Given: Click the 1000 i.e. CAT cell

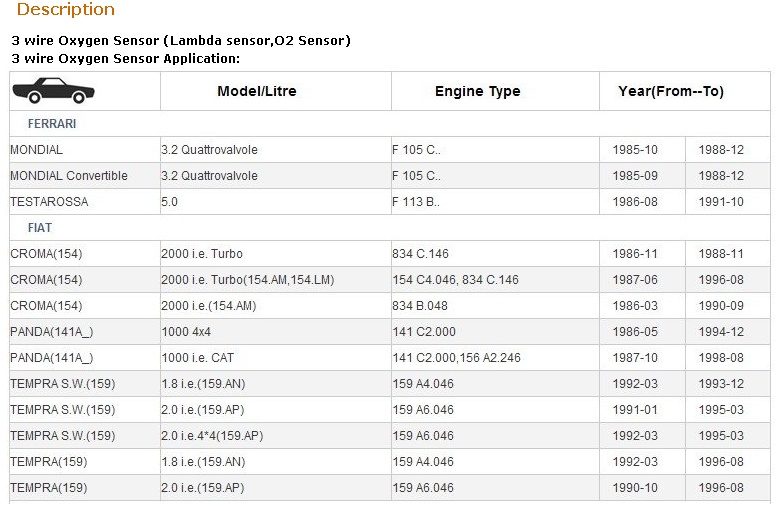Looking at the screenshot, I should click(x=199, y=358).
